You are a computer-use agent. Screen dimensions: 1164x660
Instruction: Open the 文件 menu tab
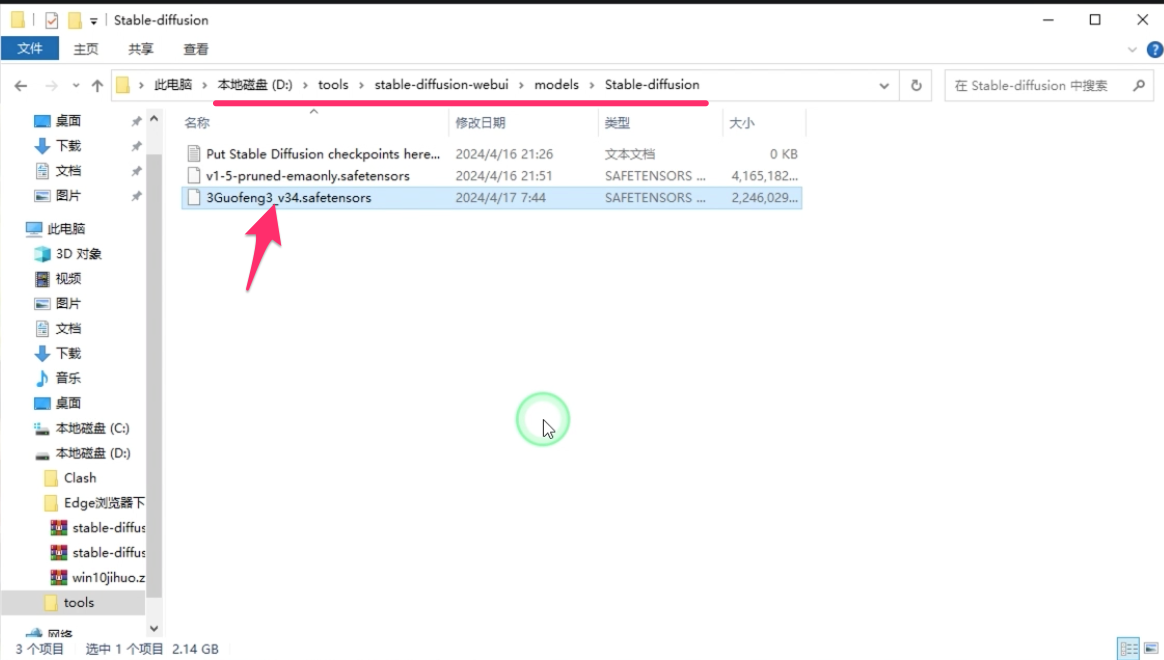click(30, 48)
